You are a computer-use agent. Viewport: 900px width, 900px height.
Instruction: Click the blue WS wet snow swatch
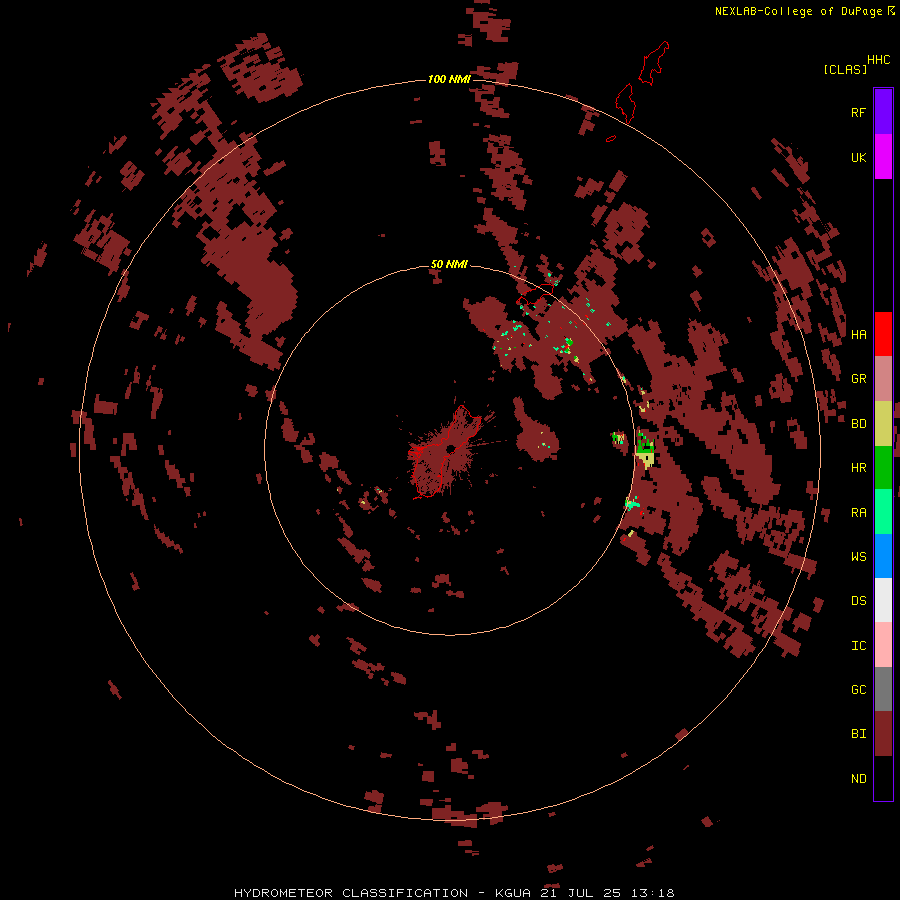click(x=883, y=556)
